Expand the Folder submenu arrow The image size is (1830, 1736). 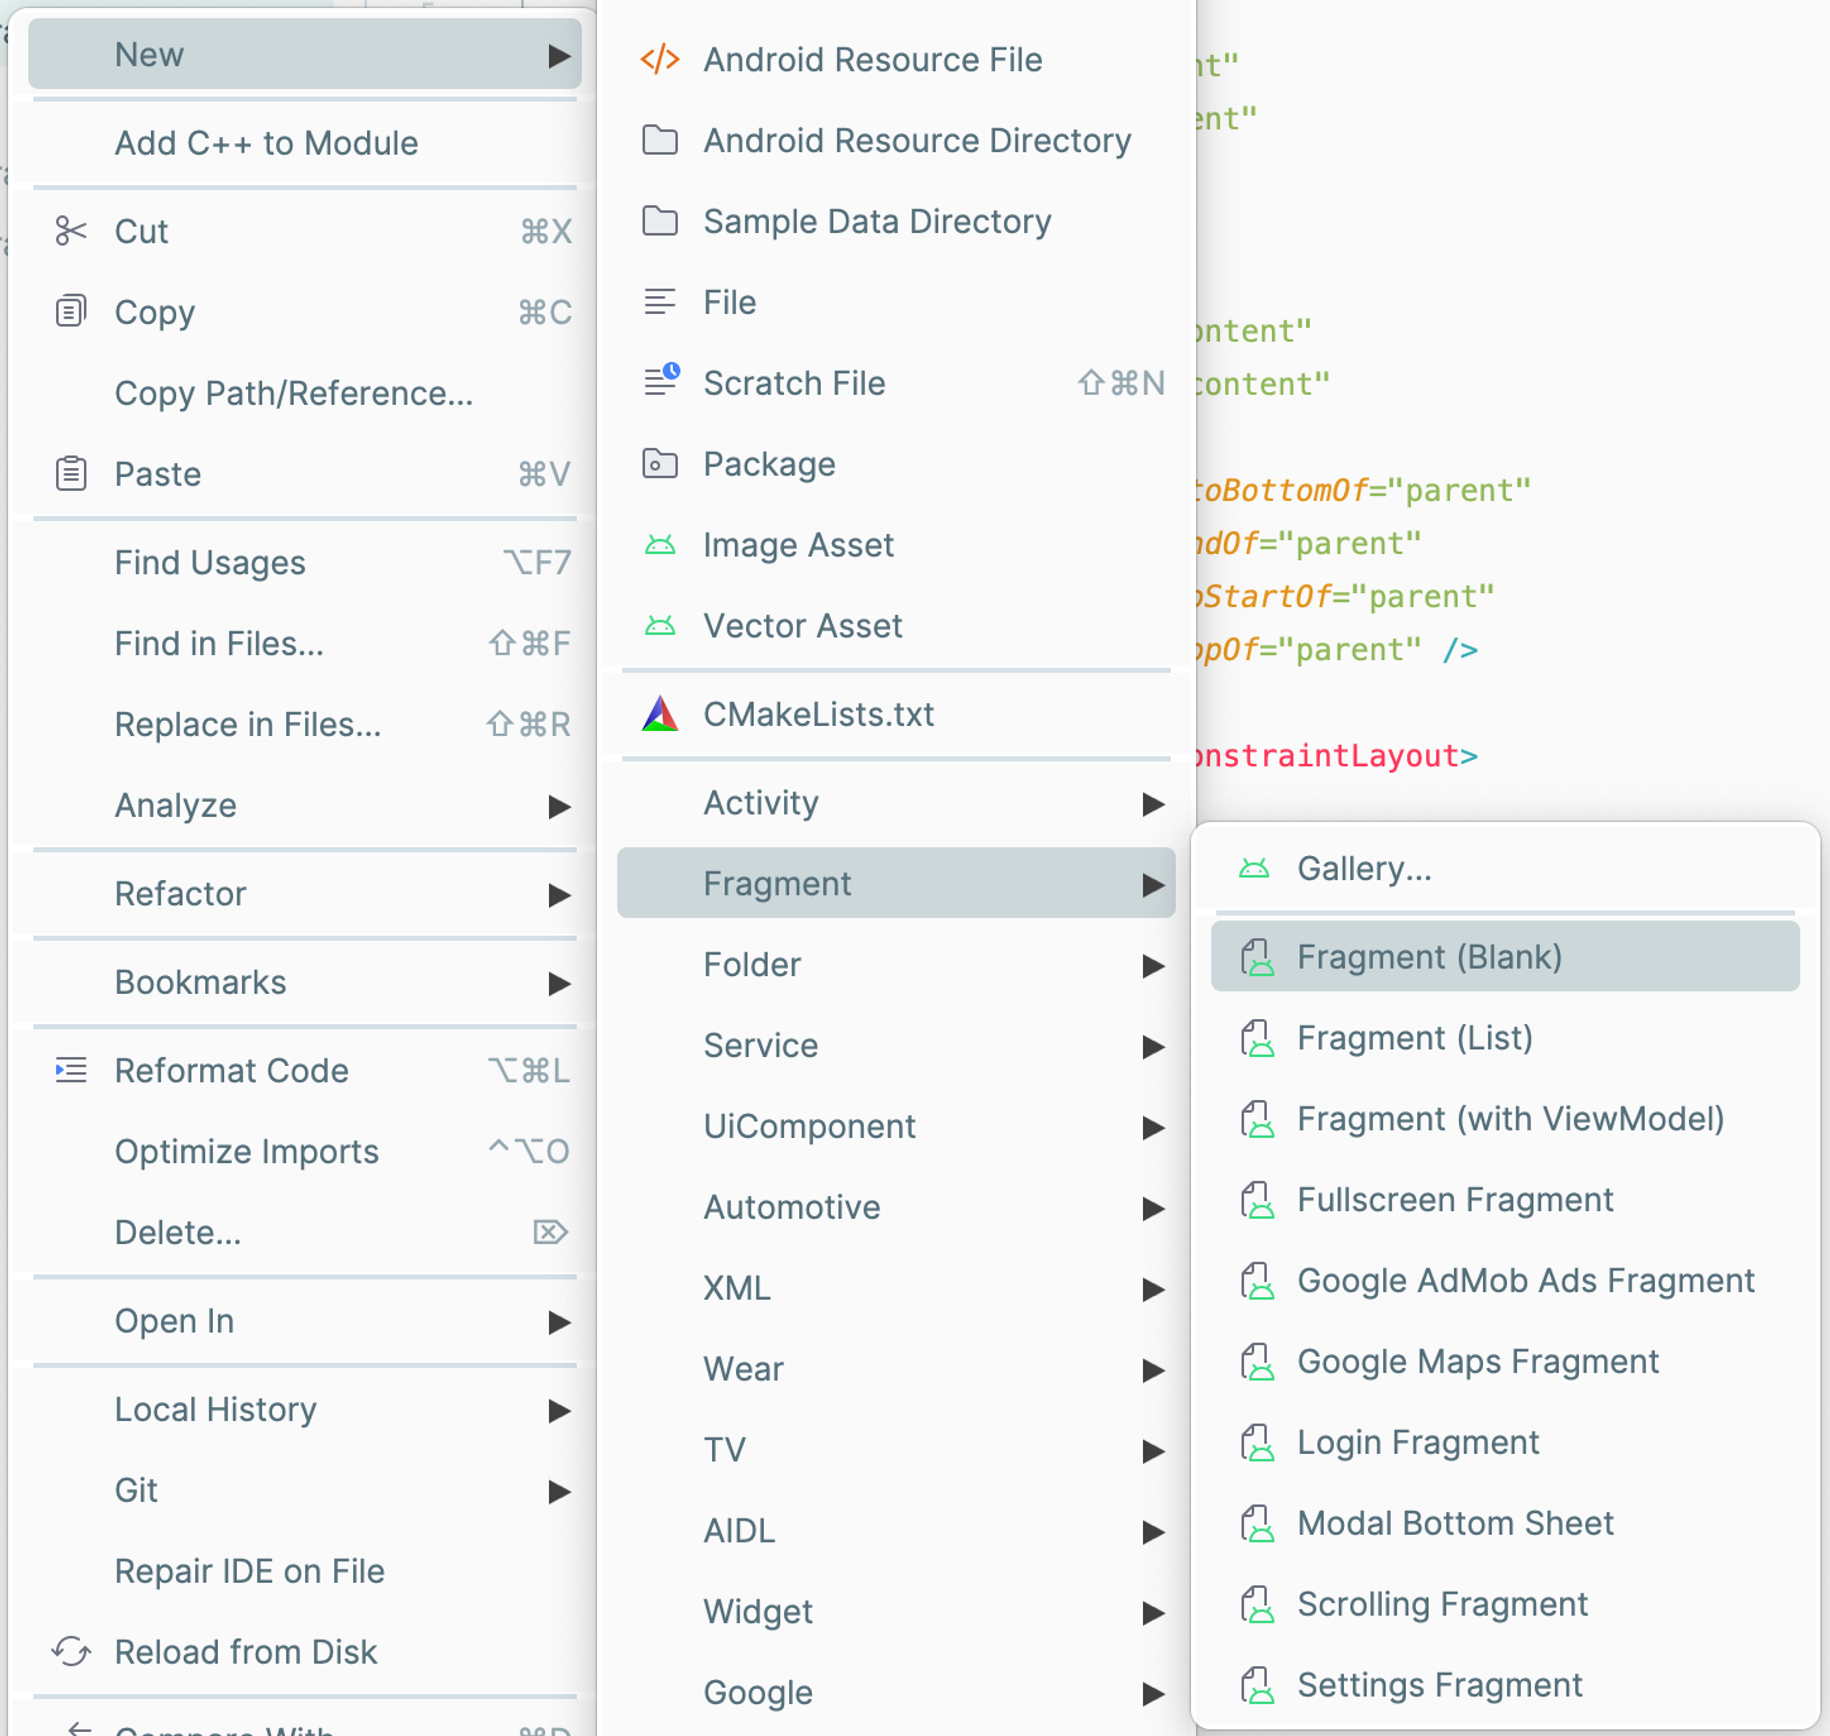click(1153, 966)
